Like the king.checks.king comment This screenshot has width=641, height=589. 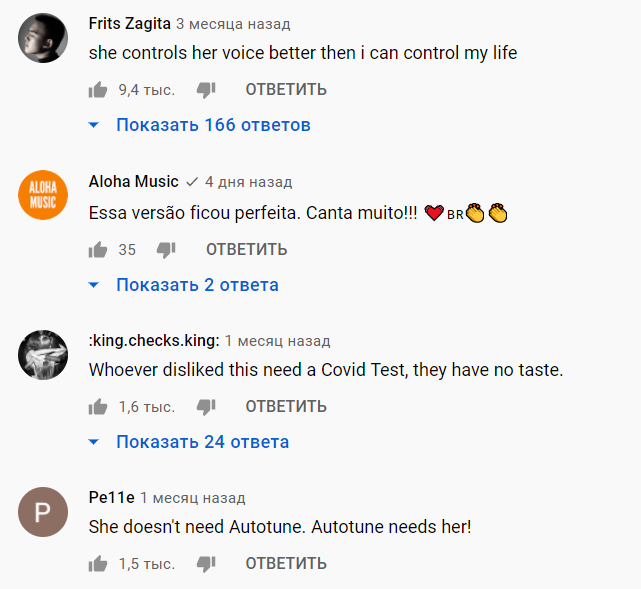click(x=98, y=407)
